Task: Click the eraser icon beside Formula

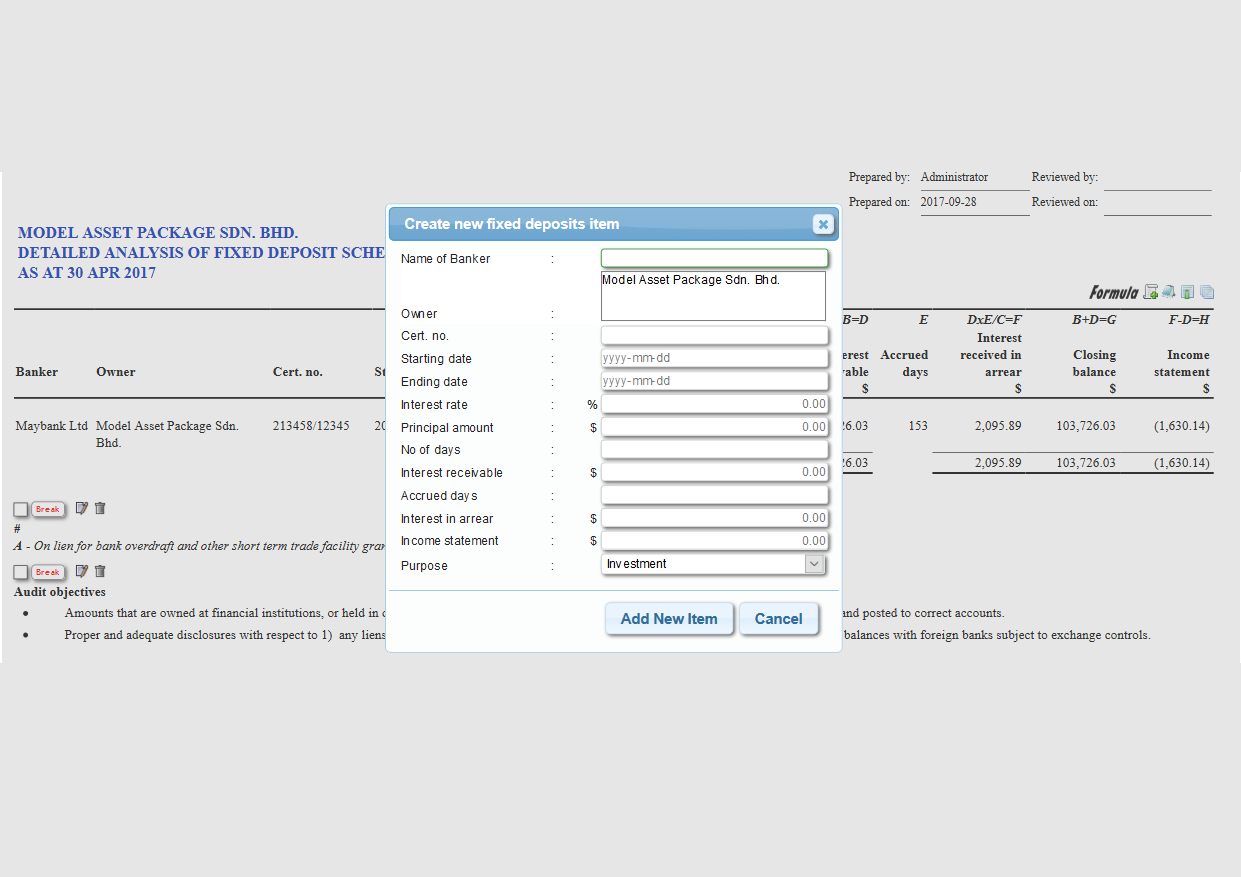Action: tap(1168, 292)
